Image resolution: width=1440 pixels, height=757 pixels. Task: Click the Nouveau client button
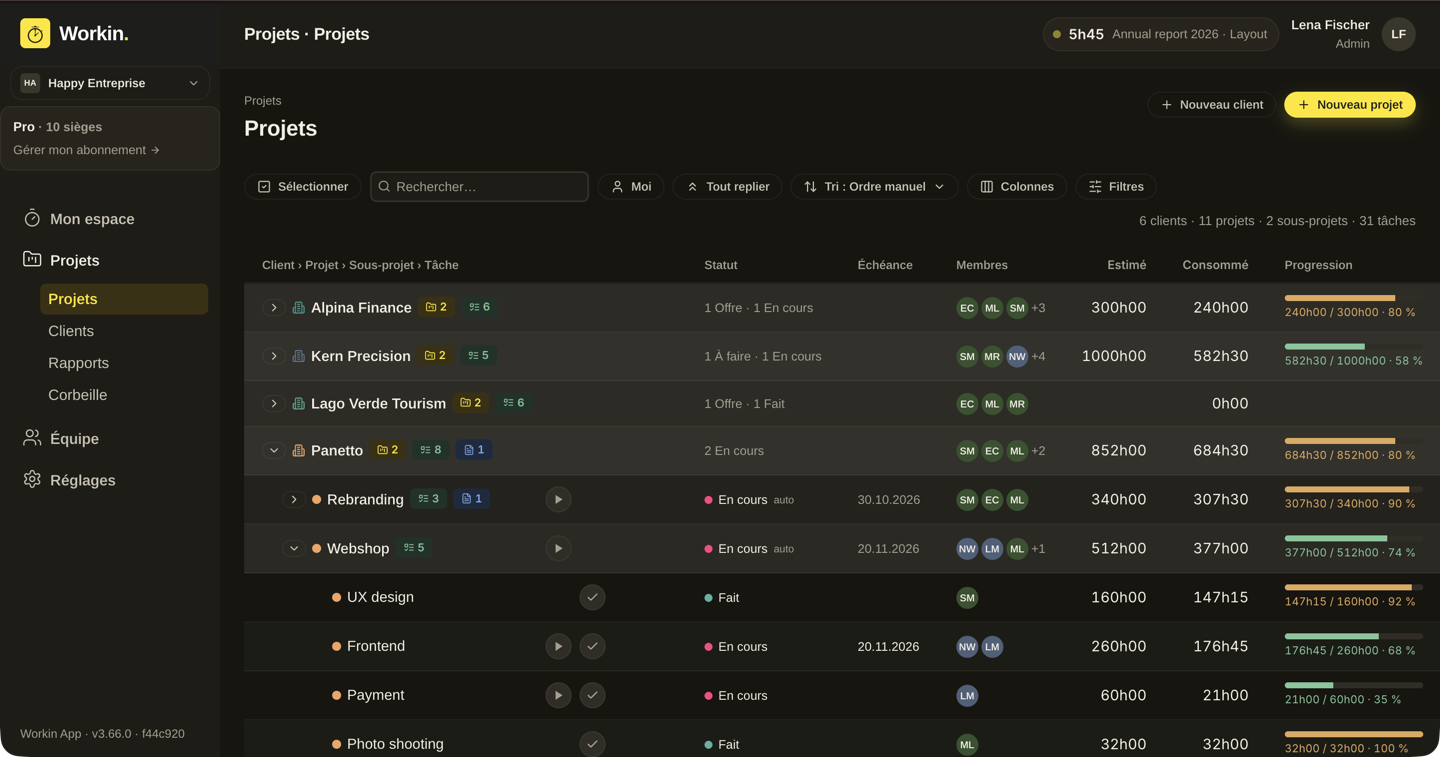tap(1212, 105)
